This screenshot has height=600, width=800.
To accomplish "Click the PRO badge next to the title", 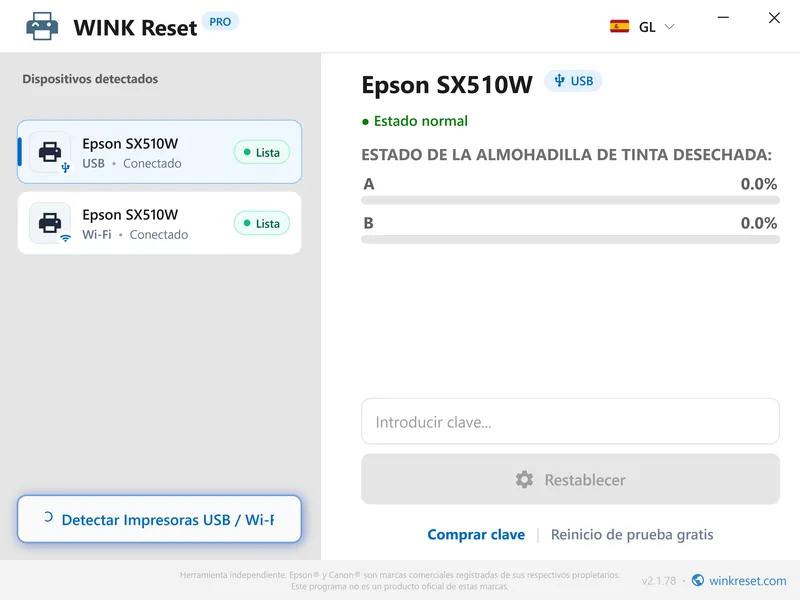I will click(220, 22).
